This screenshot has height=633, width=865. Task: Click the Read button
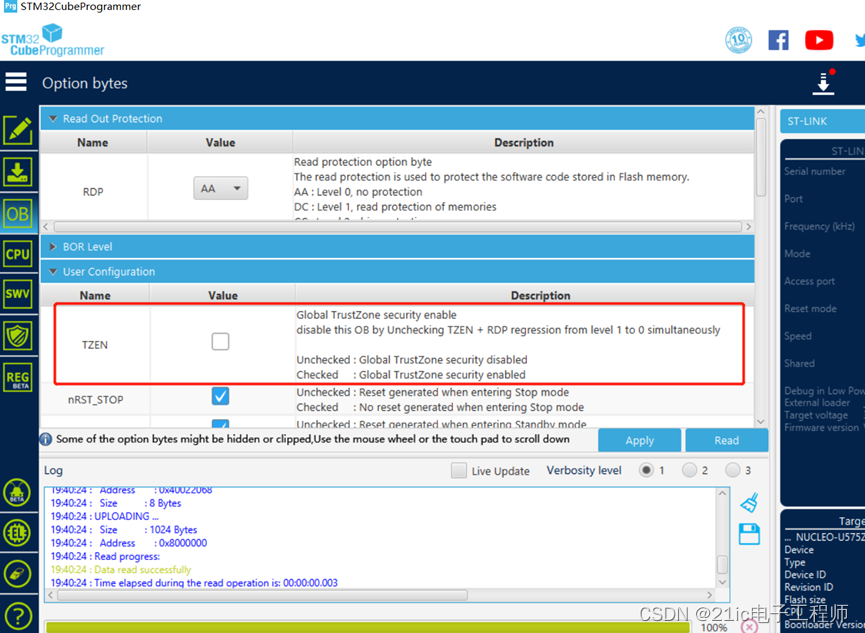pyautogui.click(x=726, y=440)
